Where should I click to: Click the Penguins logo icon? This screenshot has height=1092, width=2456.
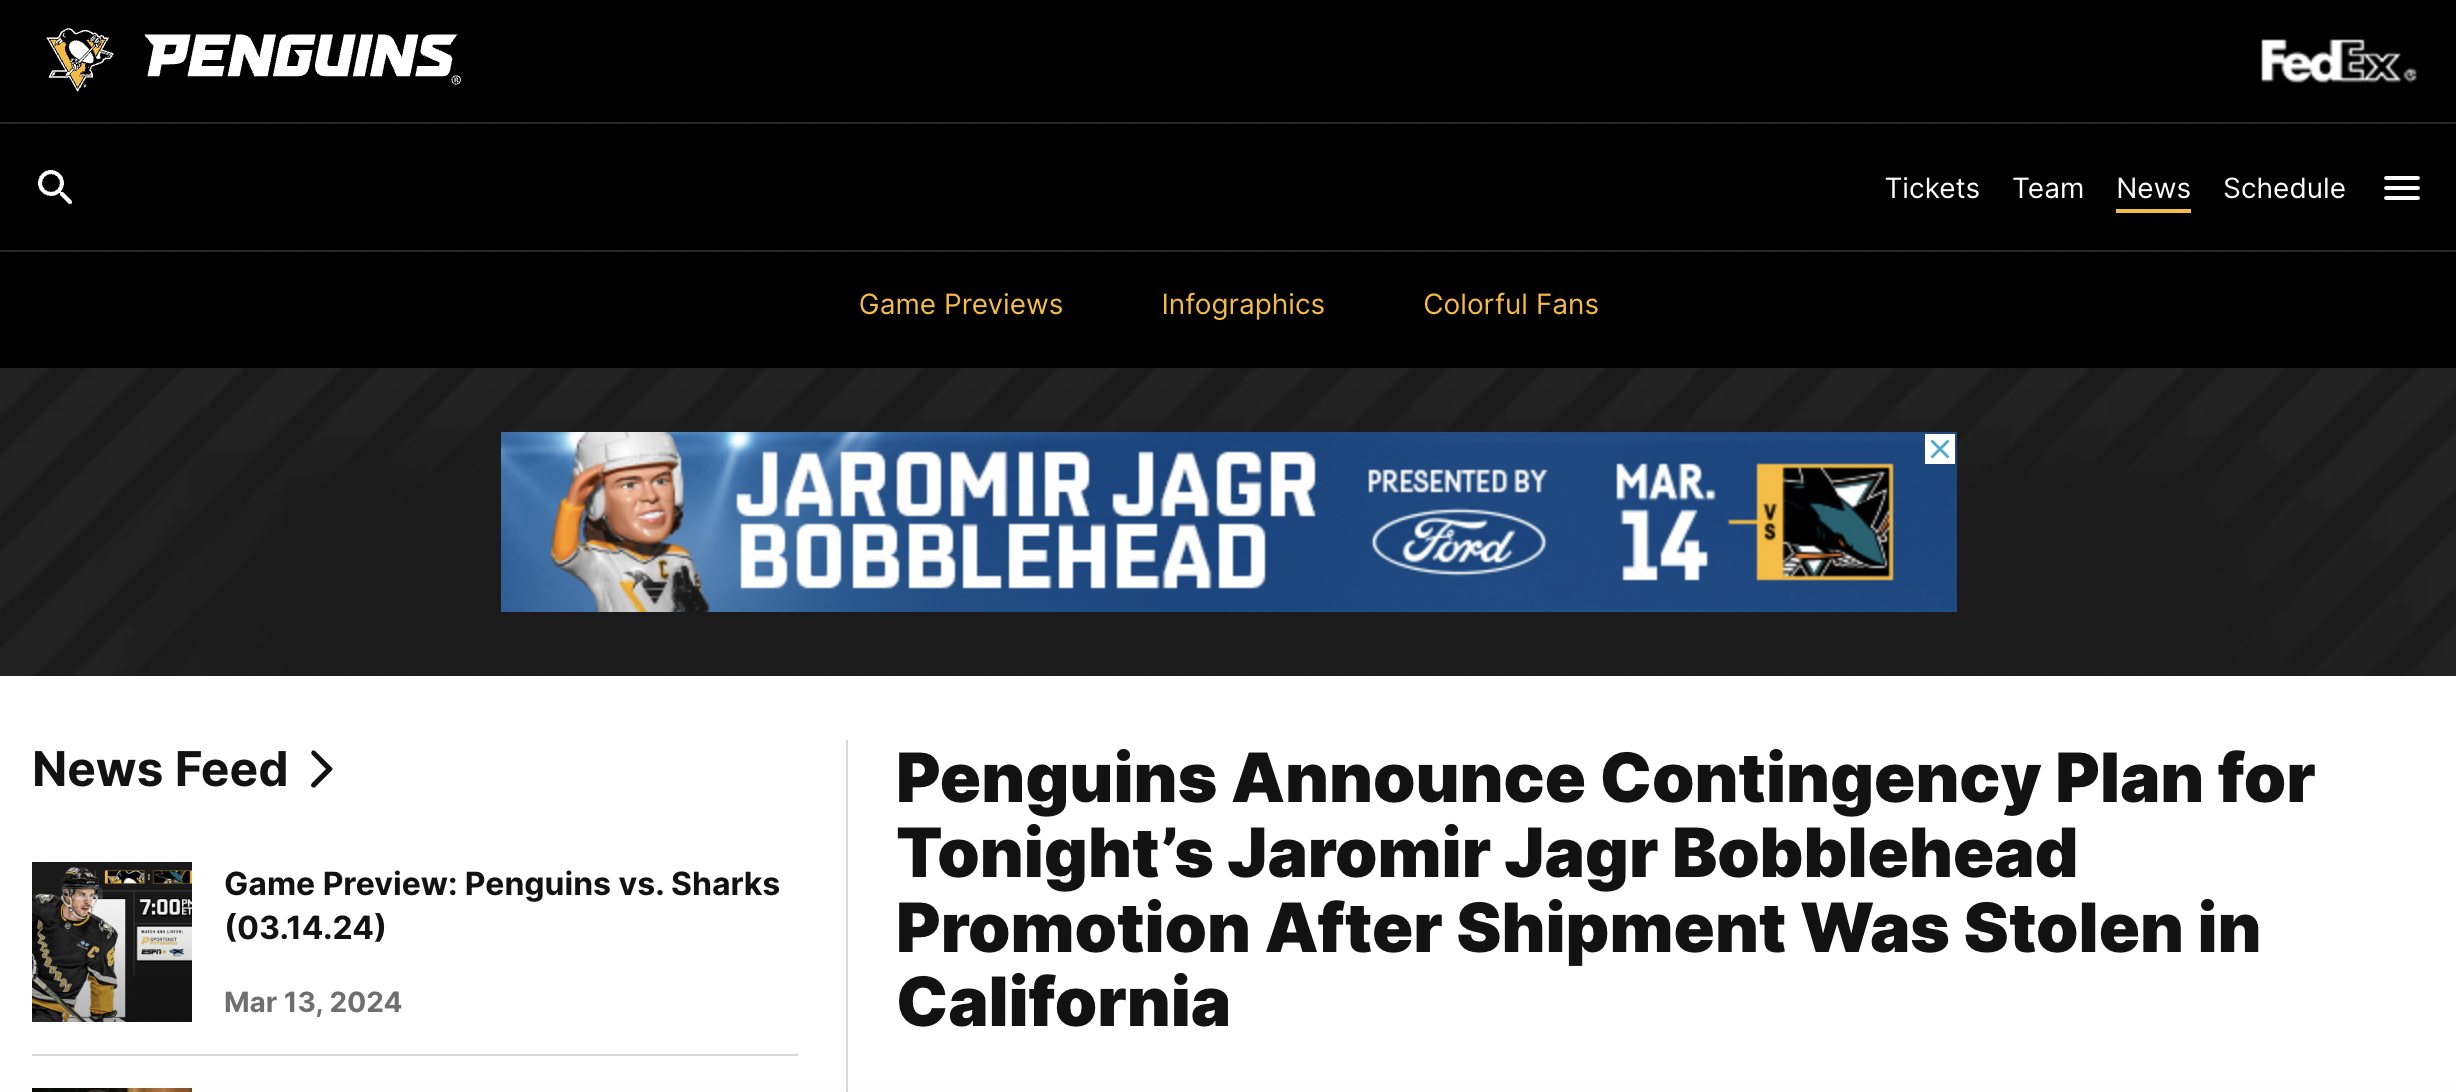(x=79, y=58)
